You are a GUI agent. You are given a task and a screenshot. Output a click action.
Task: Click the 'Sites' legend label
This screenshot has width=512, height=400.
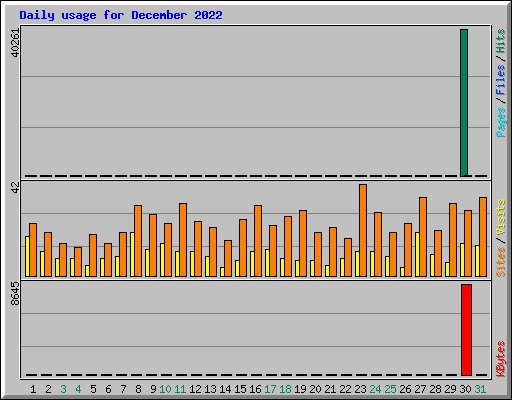coord(501,262)
